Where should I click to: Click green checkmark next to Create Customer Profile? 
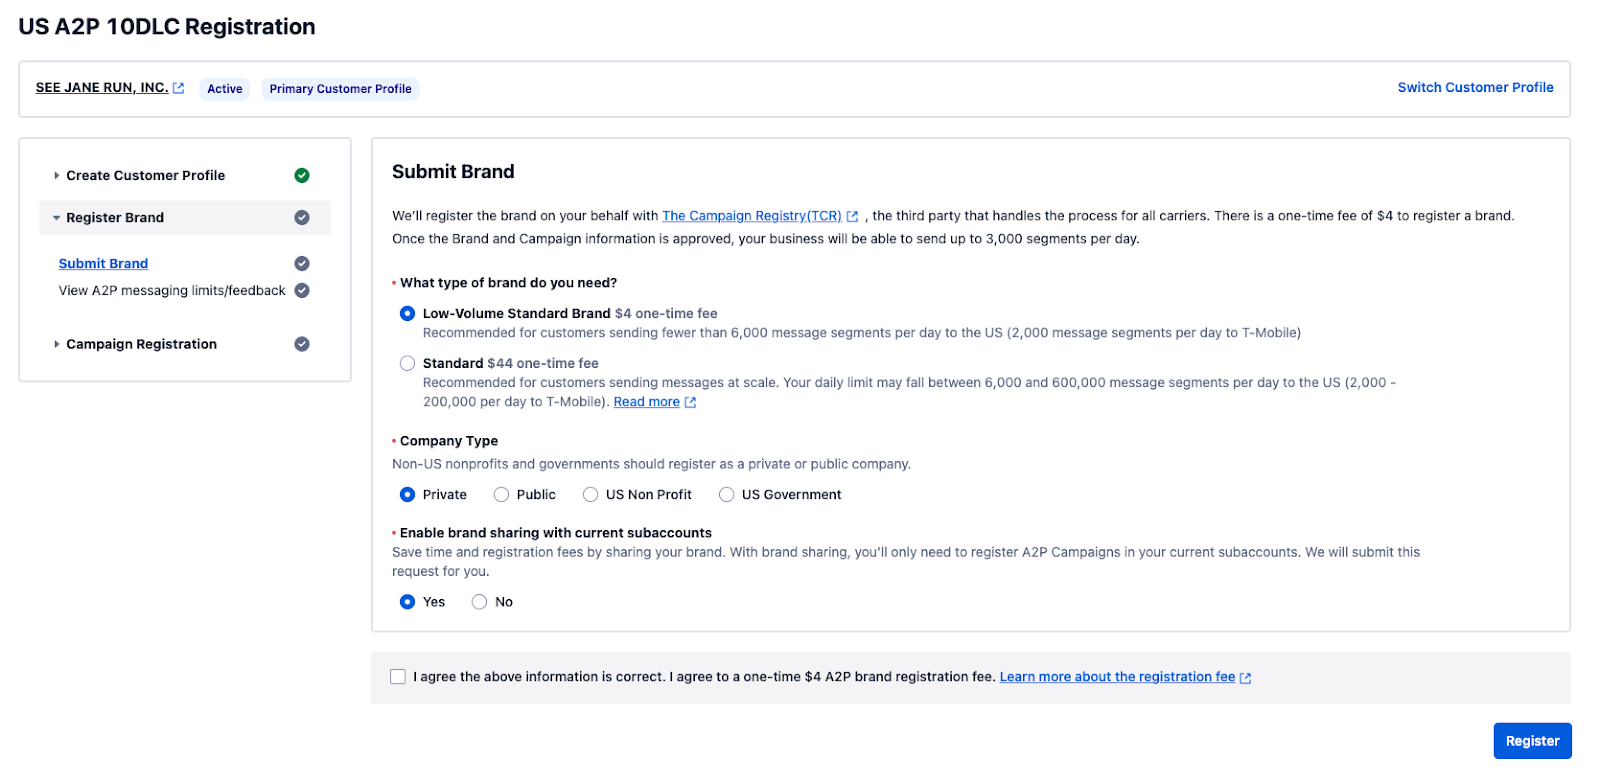(302, 175)
